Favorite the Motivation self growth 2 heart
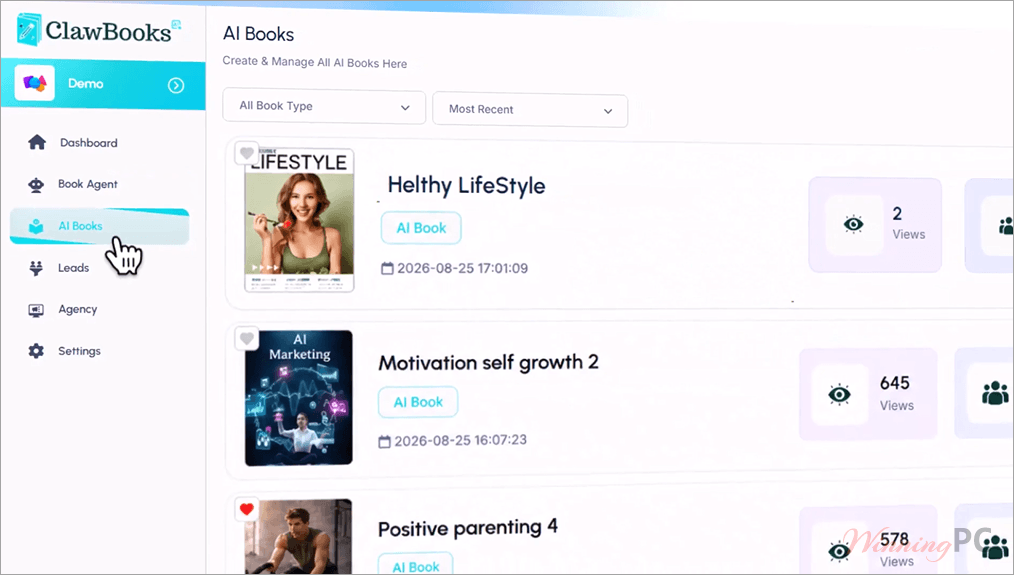The height and width of the screenshot is (575, 1014). tap(246, 338)
